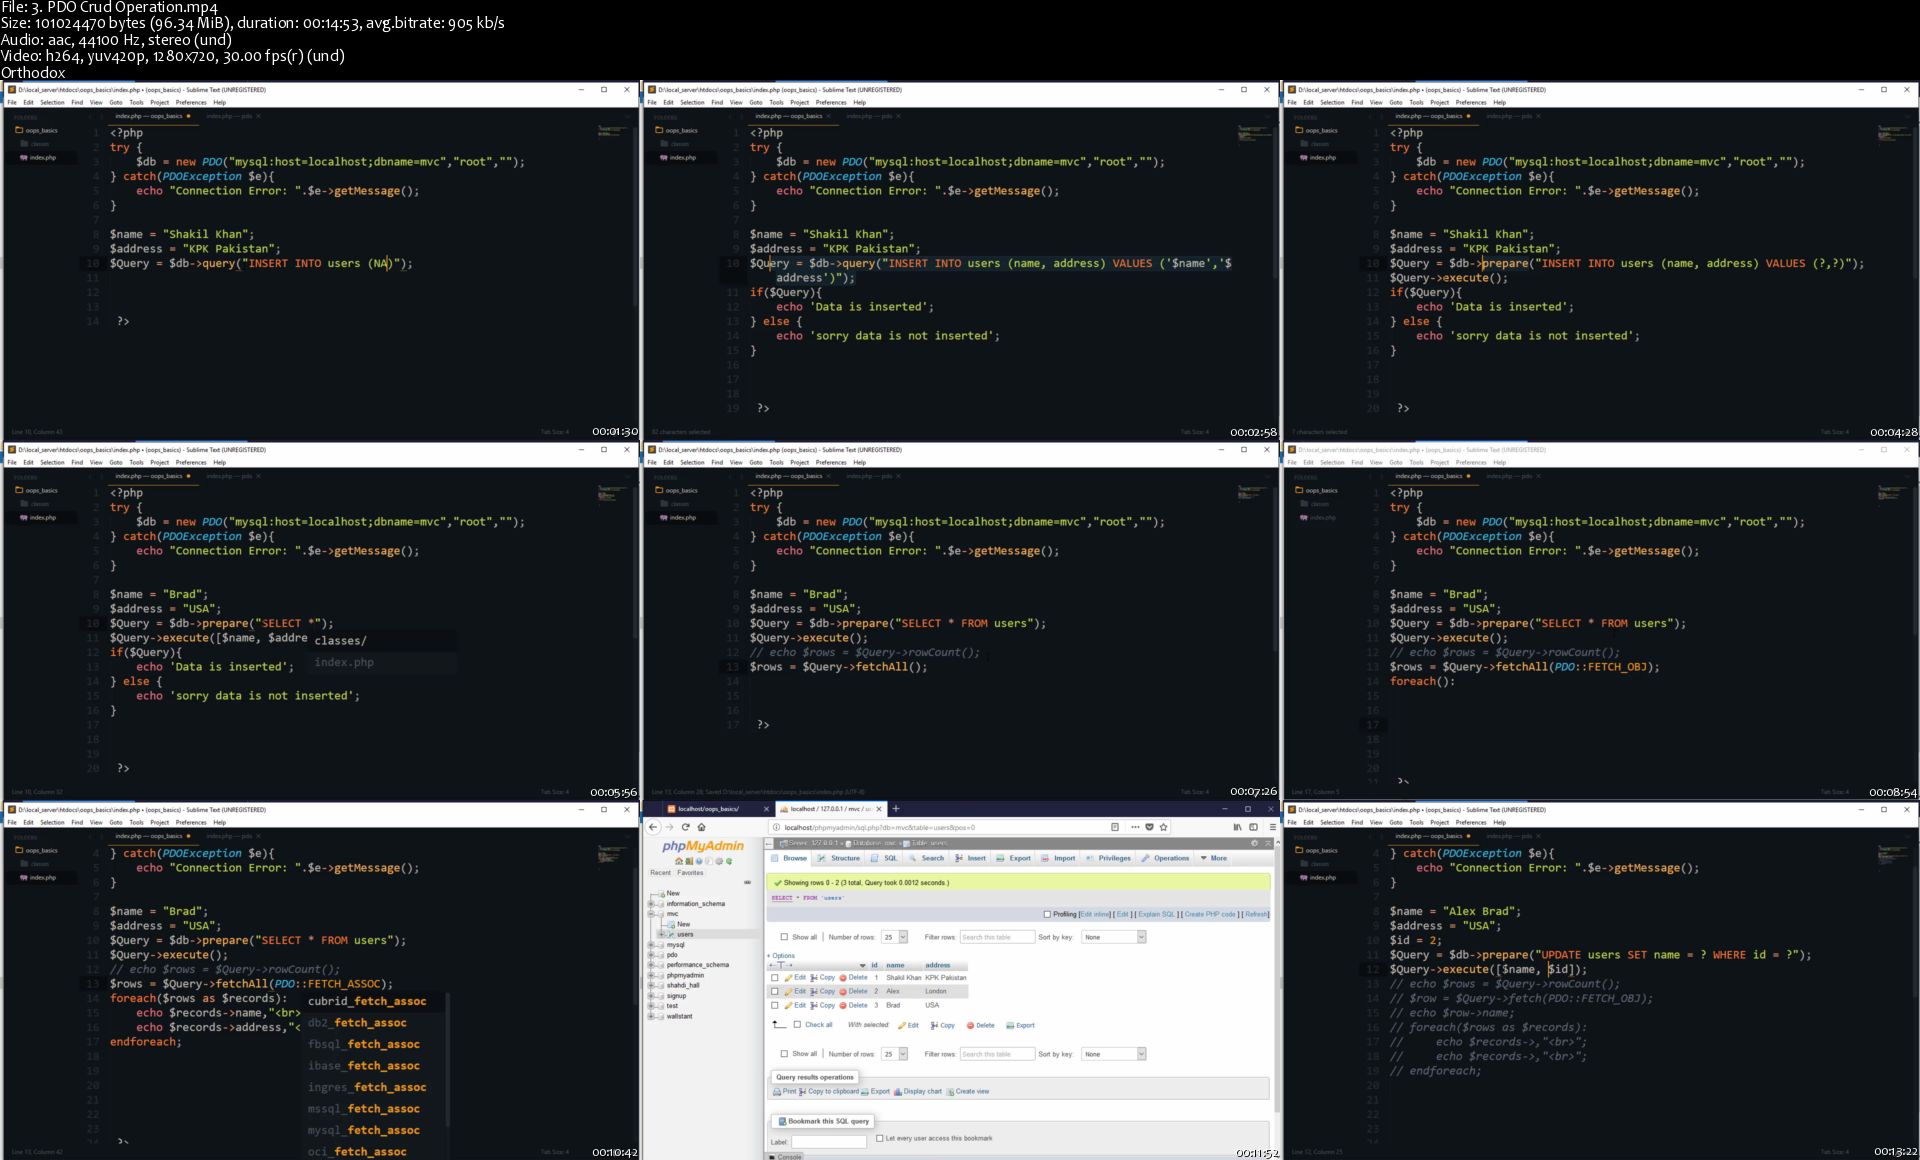Click the Create PHP code link
The image size is (1920, 1160).
point(1210,914)
